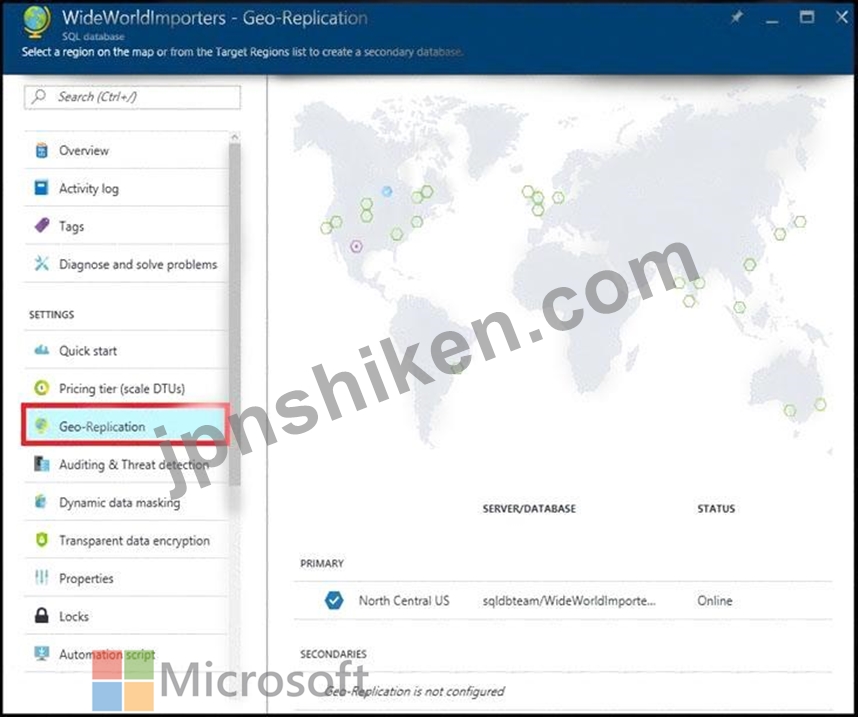Select the purple hexagon region marker in southern US

pyautogui.click(x=356, y=246)
